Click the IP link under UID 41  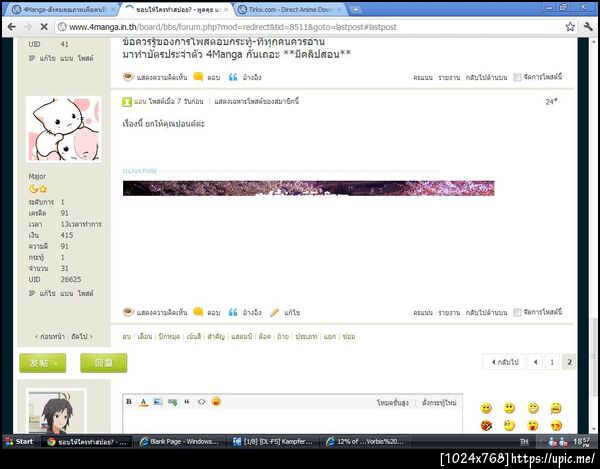click(32, 58)
